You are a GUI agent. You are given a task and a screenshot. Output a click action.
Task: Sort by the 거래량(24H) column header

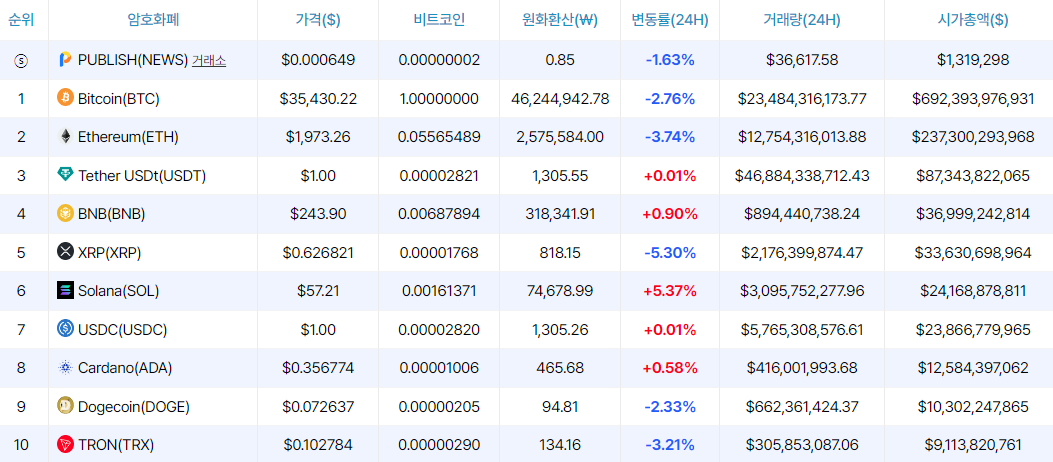[802, 19]
